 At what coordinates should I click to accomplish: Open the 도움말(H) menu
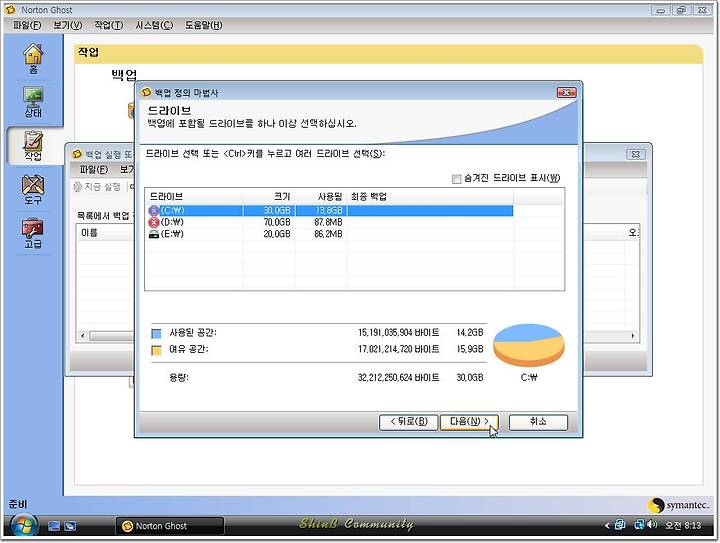click(203, 25)
